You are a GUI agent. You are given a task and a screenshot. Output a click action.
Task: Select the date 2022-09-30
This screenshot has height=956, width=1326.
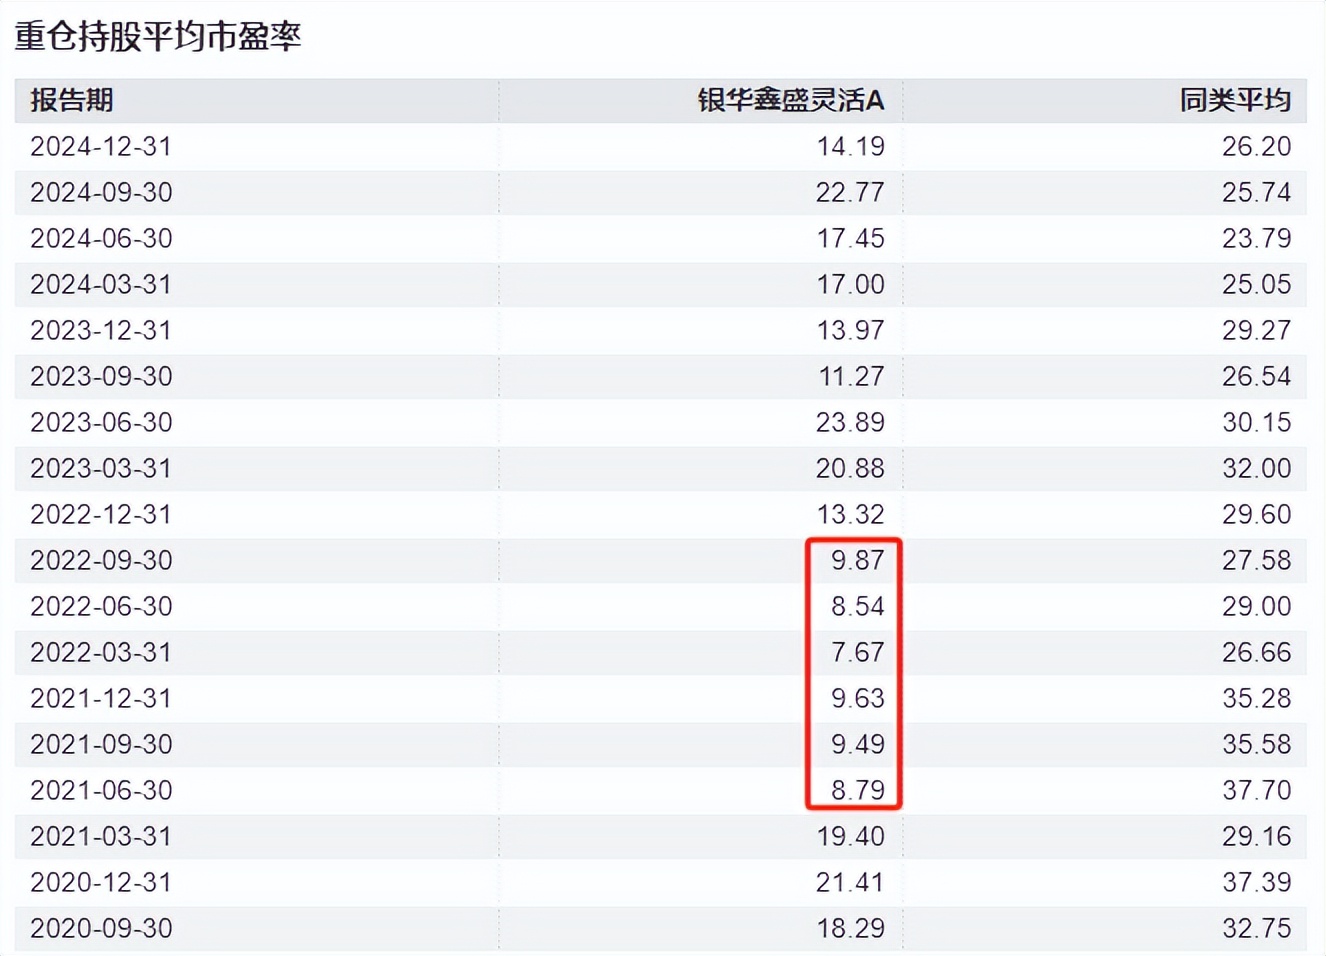(101, 560)
